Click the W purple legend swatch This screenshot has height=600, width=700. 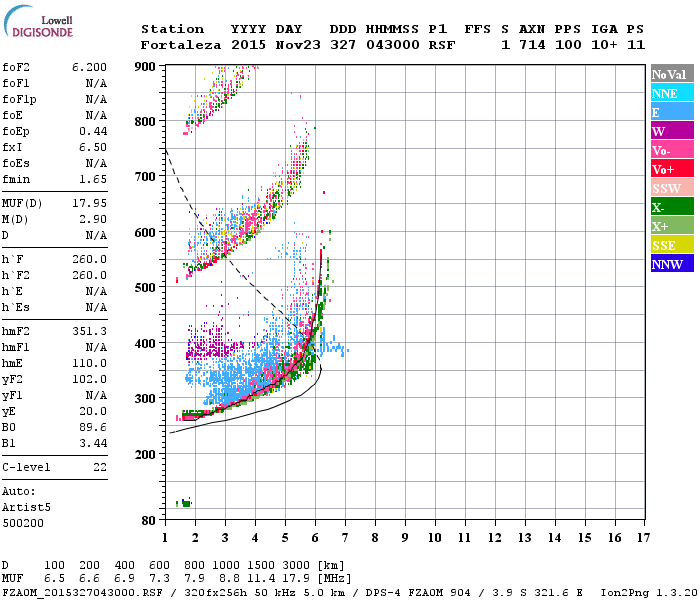point(672,131)
